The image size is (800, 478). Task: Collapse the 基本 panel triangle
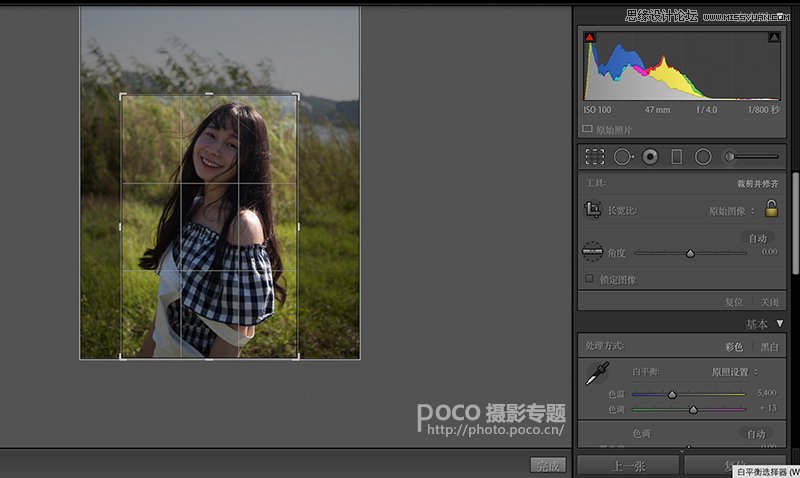tap(779, 323)
